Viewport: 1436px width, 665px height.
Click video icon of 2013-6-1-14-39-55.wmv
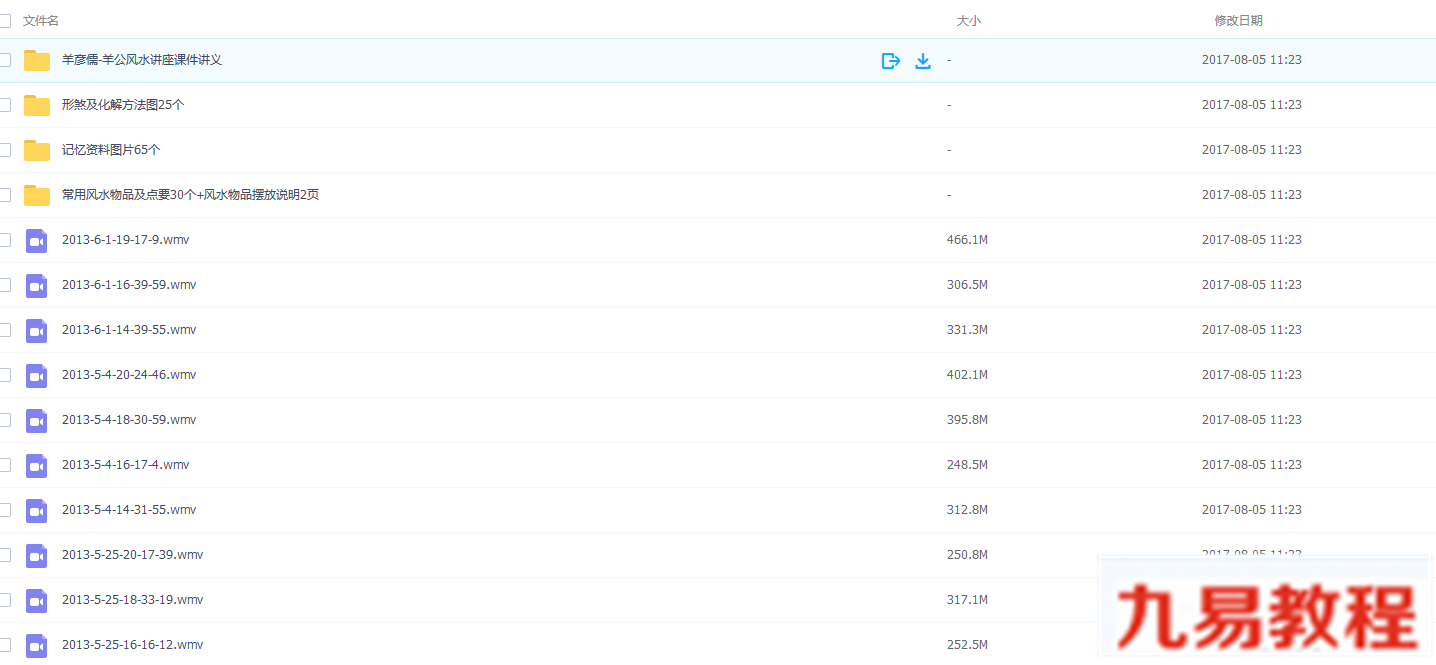(x=37, y=330)
